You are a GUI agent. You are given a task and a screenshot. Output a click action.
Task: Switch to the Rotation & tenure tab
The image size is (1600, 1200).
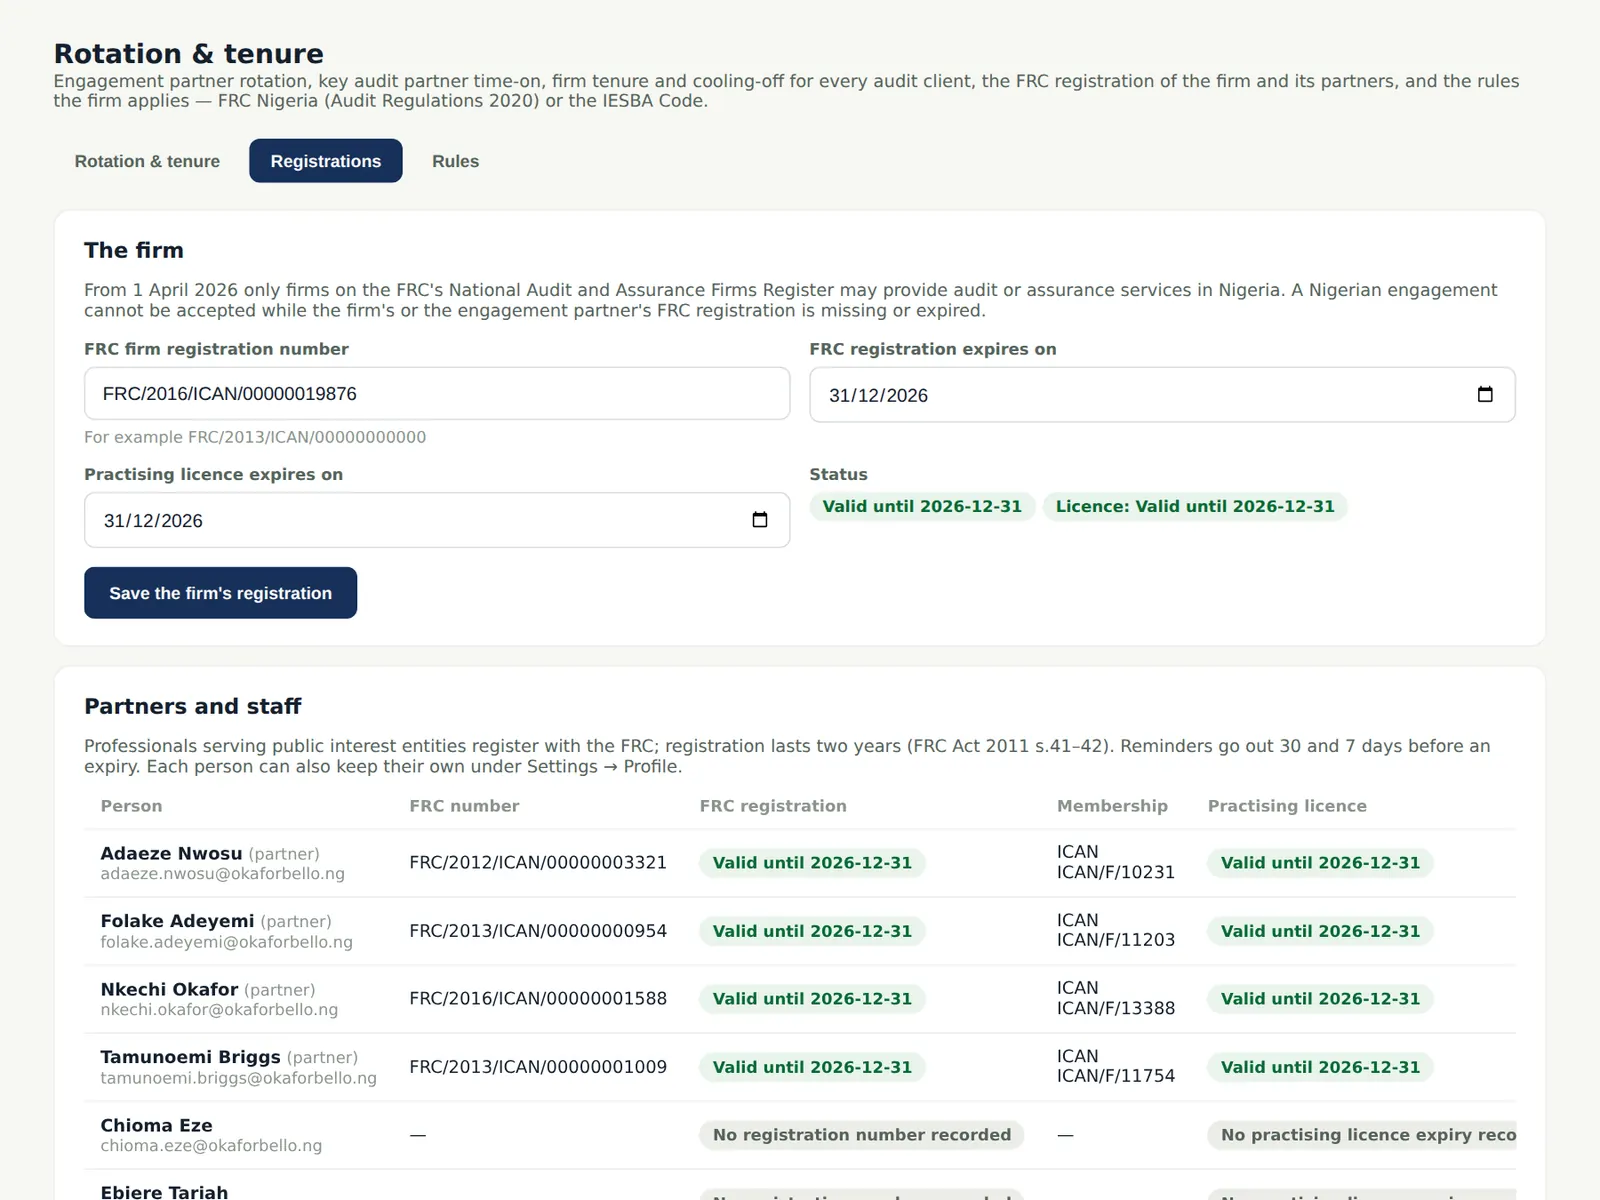click(x=147, y=161)
